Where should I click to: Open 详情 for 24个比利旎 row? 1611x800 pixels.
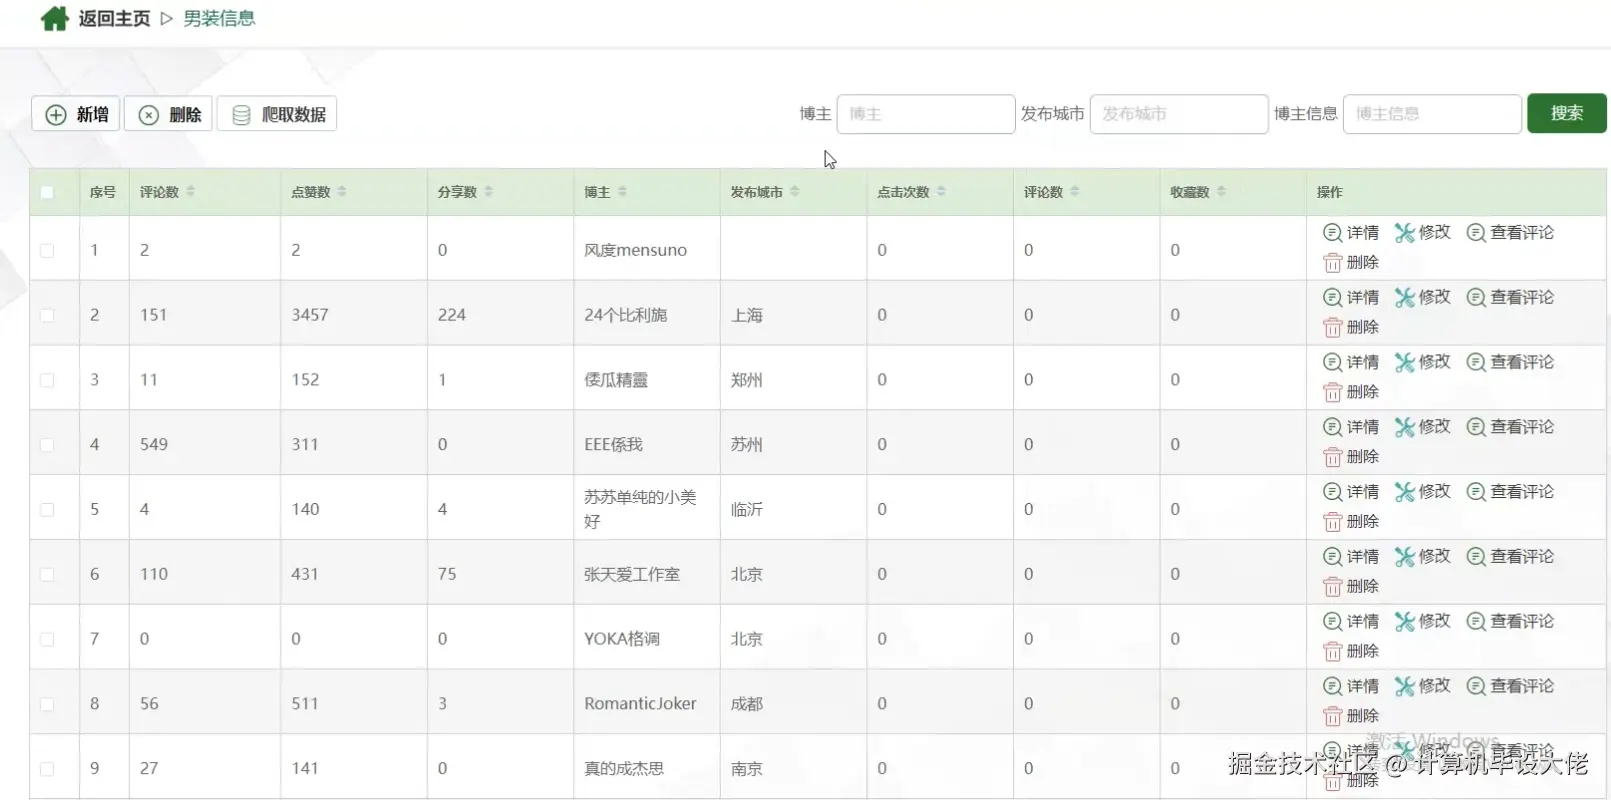click(1351, 298)
